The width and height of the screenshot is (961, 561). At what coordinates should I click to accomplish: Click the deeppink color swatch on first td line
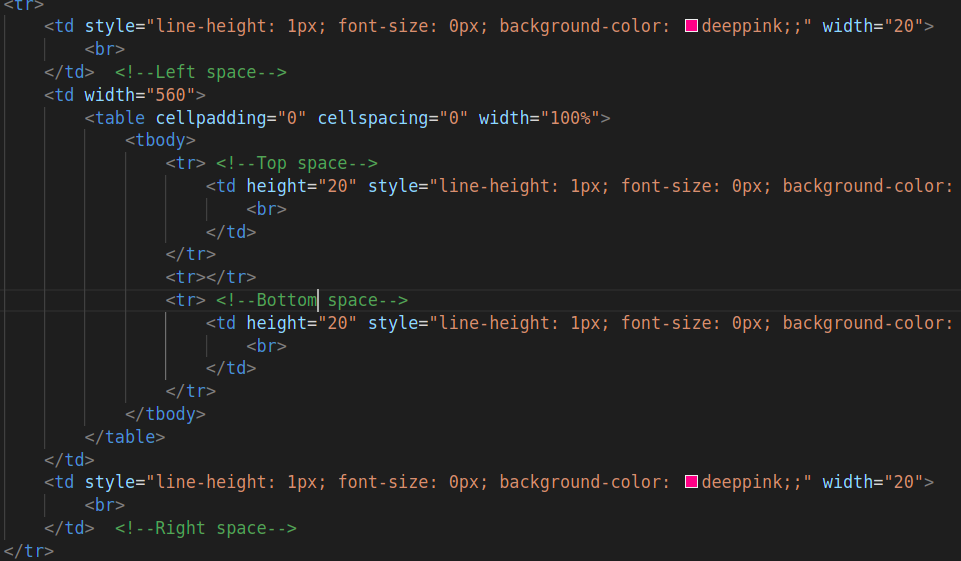691,26
